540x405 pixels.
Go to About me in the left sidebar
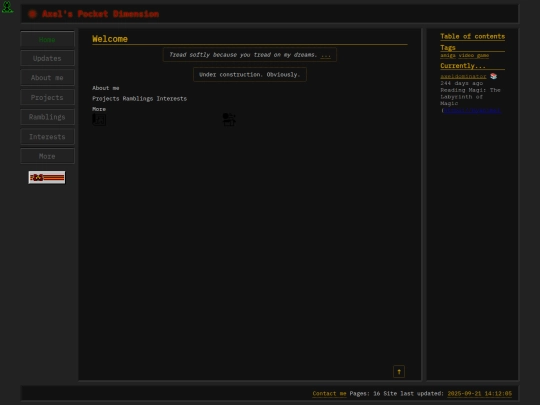[x=47, y=78]
